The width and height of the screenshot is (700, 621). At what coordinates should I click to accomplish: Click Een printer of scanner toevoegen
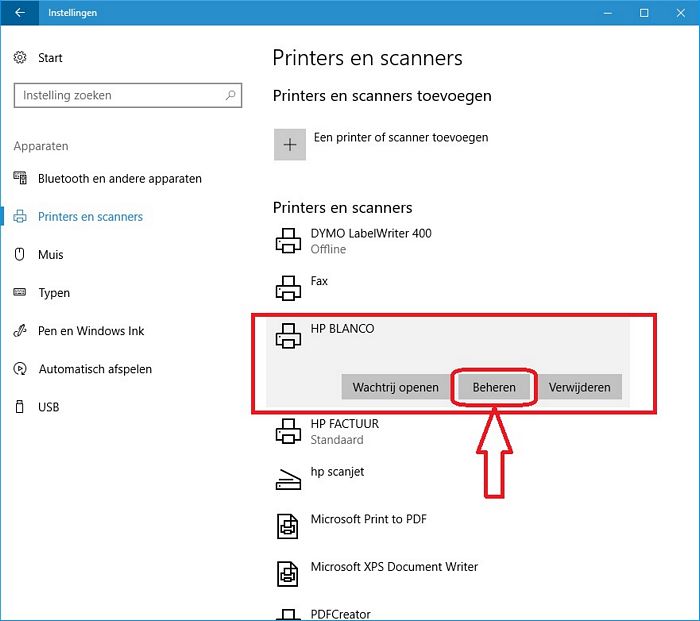[x=401, y=138]
